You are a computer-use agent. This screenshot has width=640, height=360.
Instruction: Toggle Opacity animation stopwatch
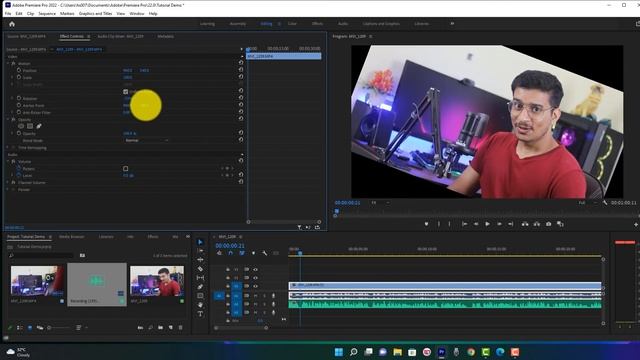[x=19, y=133]
